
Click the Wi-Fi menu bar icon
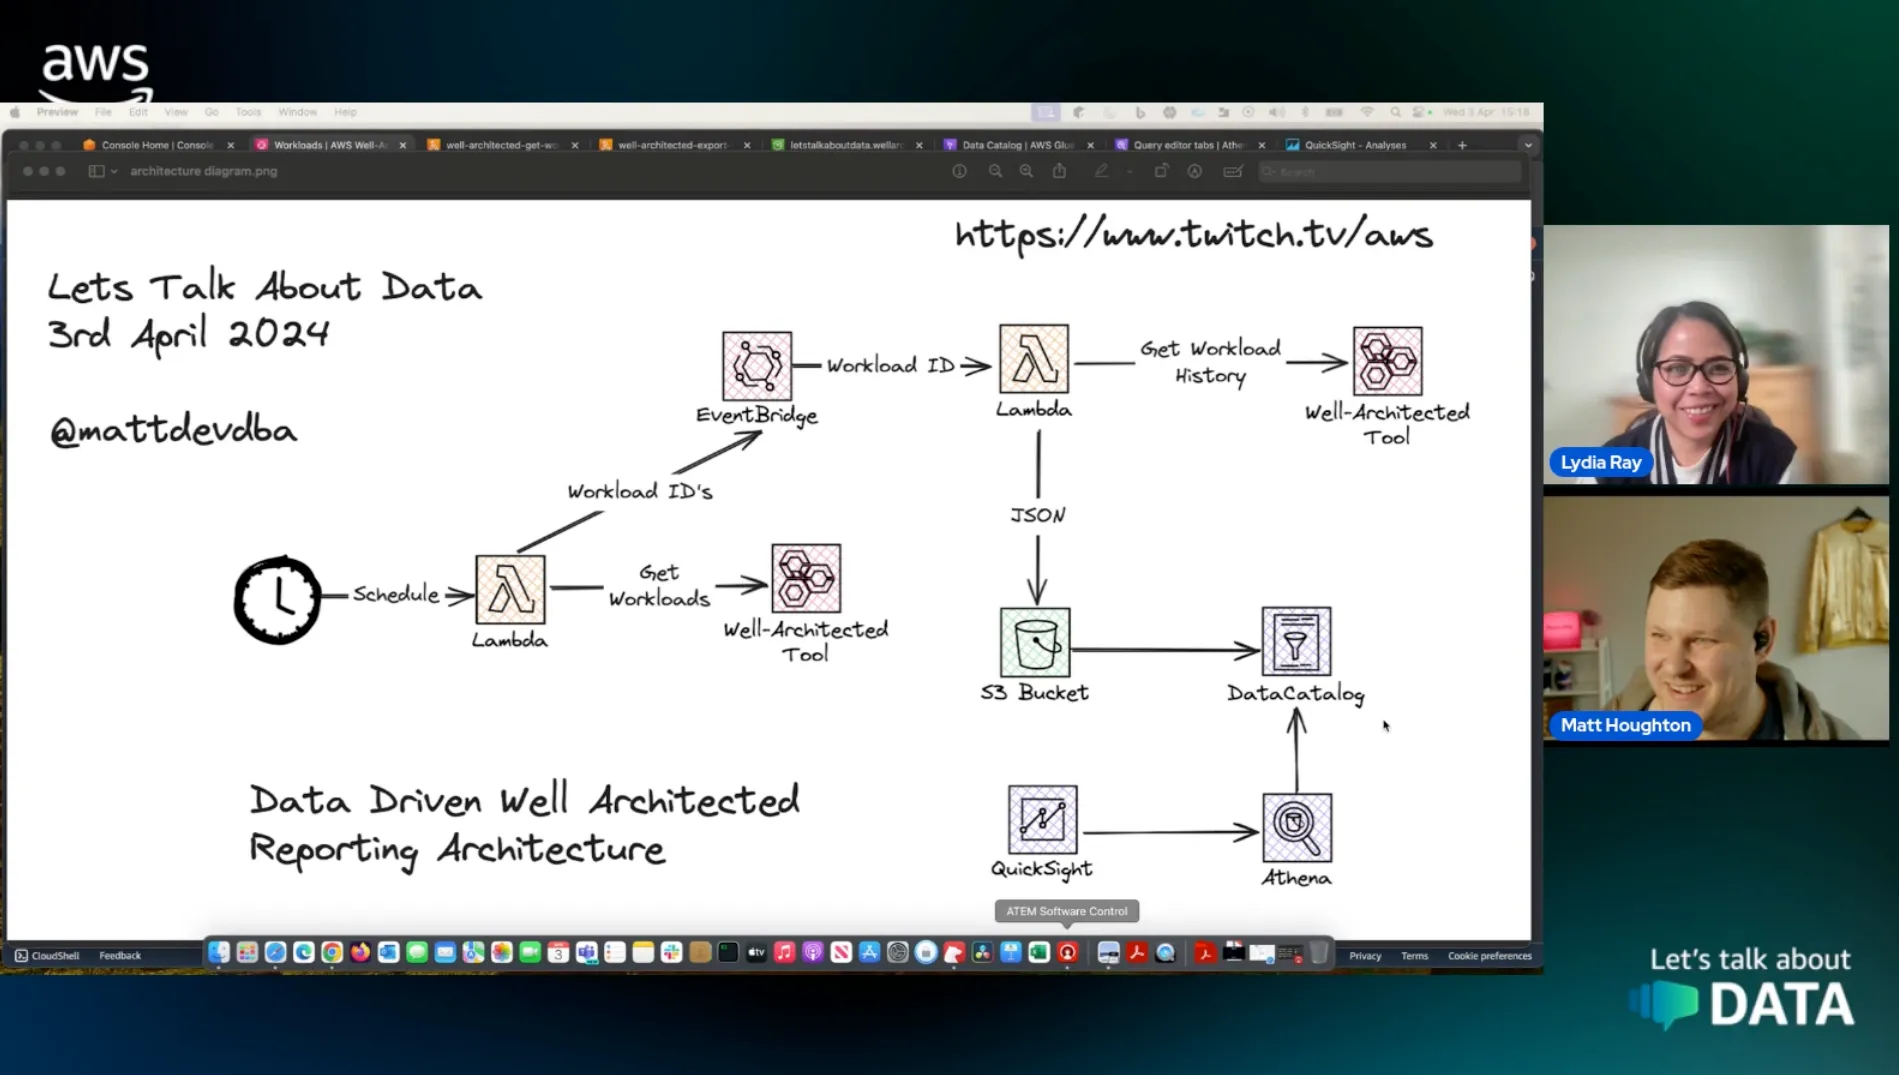(x=1367, y=112)
